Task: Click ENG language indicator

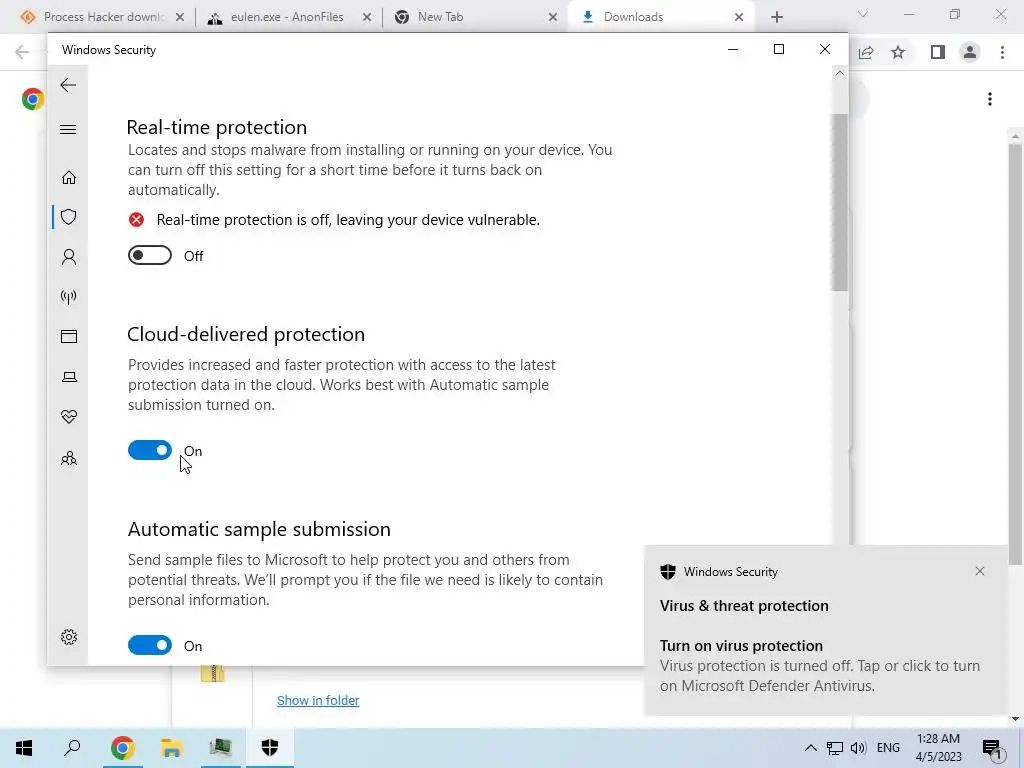Action: coord(888,748)
